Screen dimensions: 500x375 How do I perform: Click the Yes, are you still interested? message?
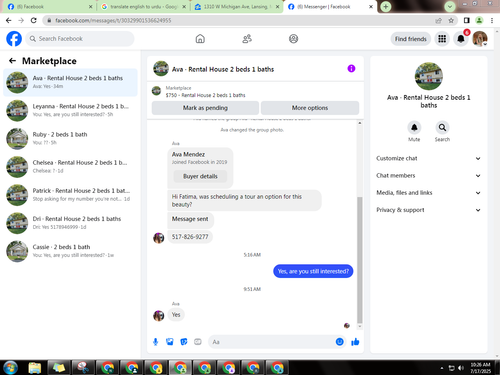[313, 271]
